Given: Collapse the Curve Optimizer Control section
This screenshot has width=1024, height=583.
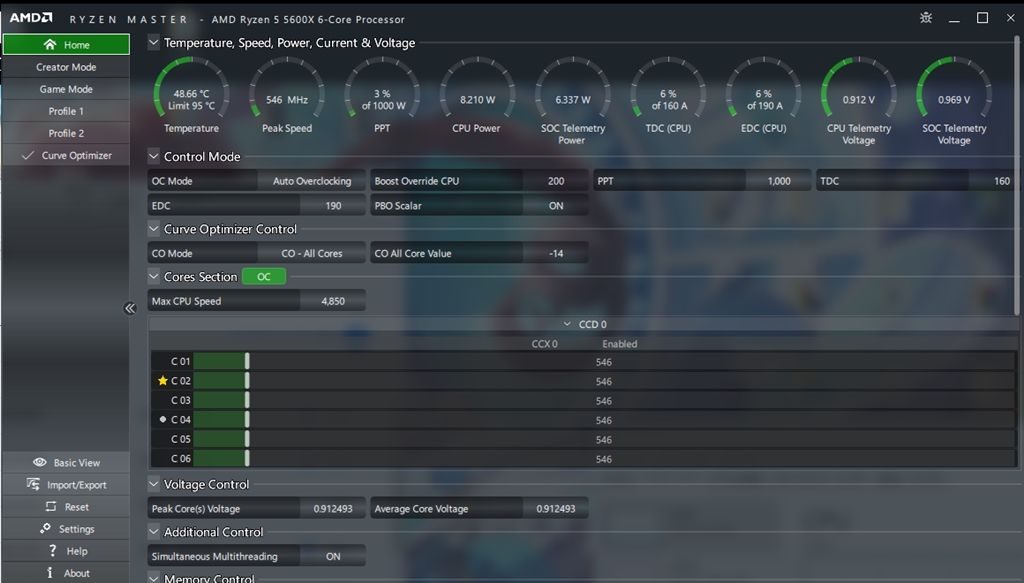Looking at the screenshot, I should tap(153, 228).
